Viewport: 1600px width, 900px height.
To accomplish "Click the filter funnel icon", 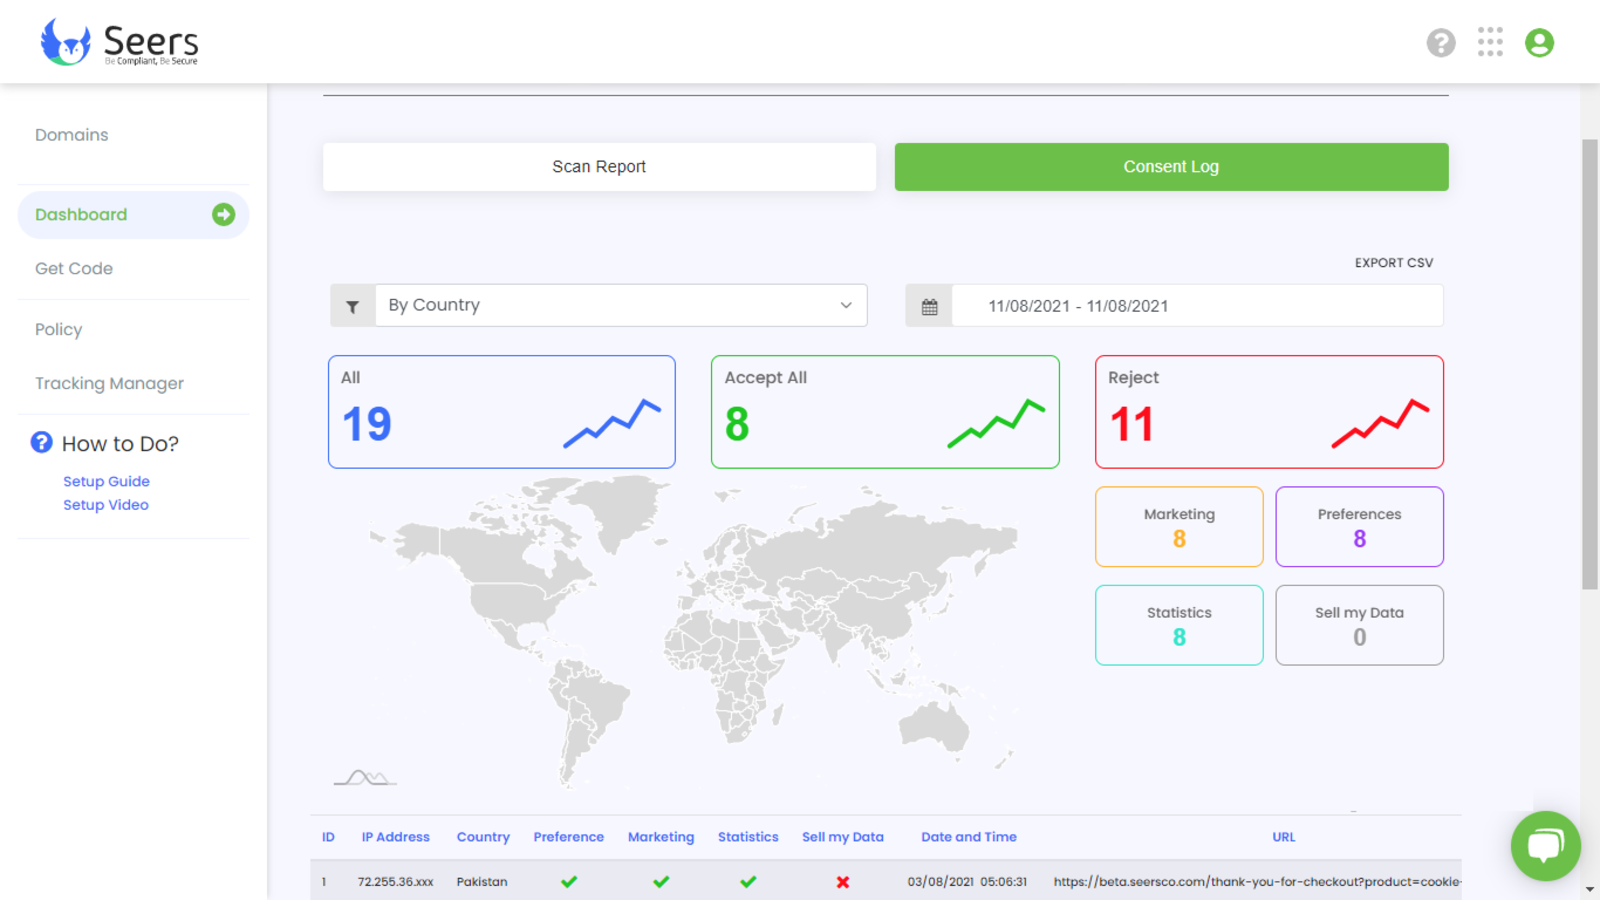I will pyautogui.click(x=353, y=306).
